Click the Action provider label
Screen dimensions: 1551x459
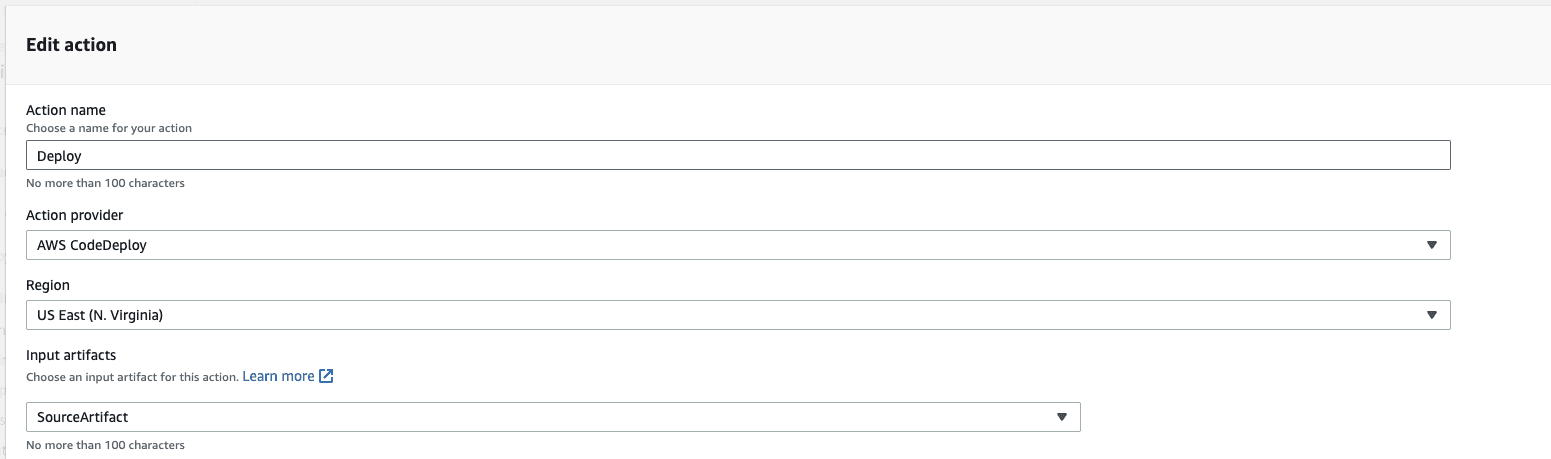pos(75,215)
